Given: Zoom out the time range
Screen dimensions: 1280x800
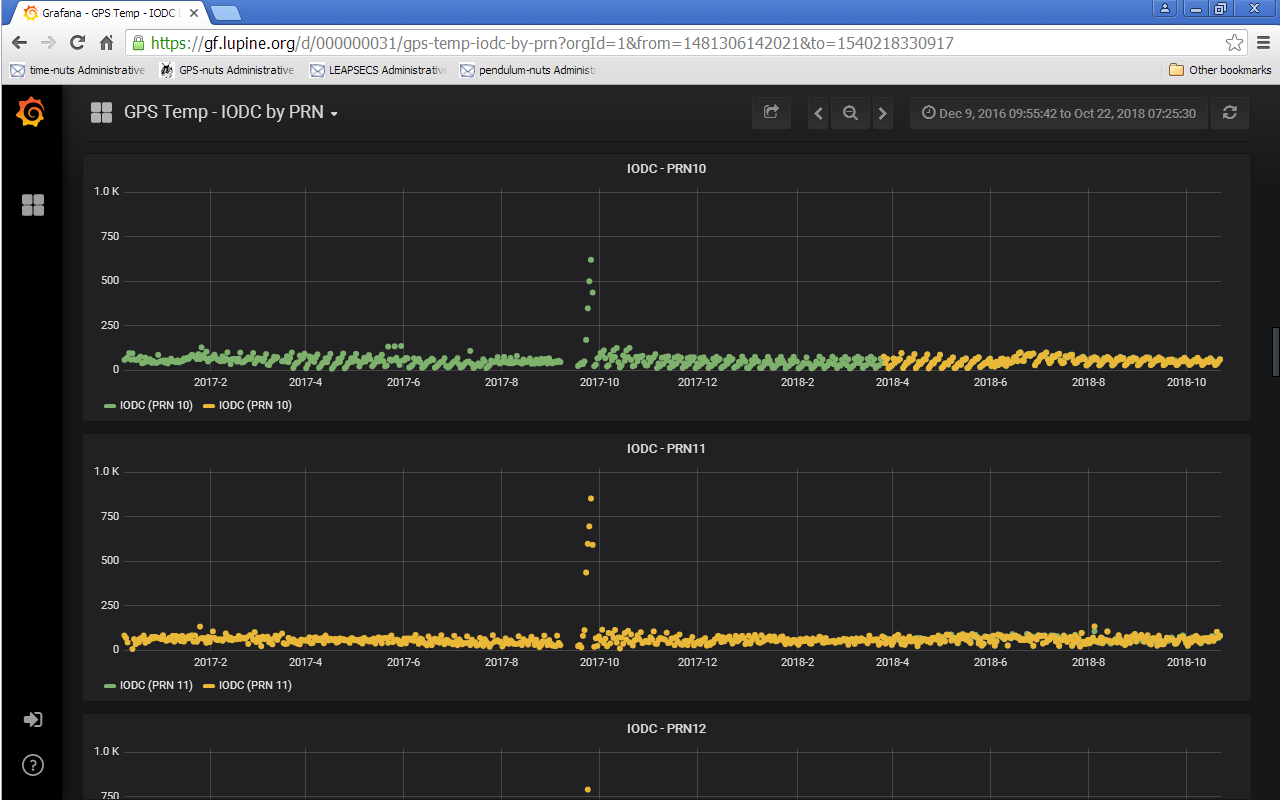Looking at the screenshot, I should point(850,113).
